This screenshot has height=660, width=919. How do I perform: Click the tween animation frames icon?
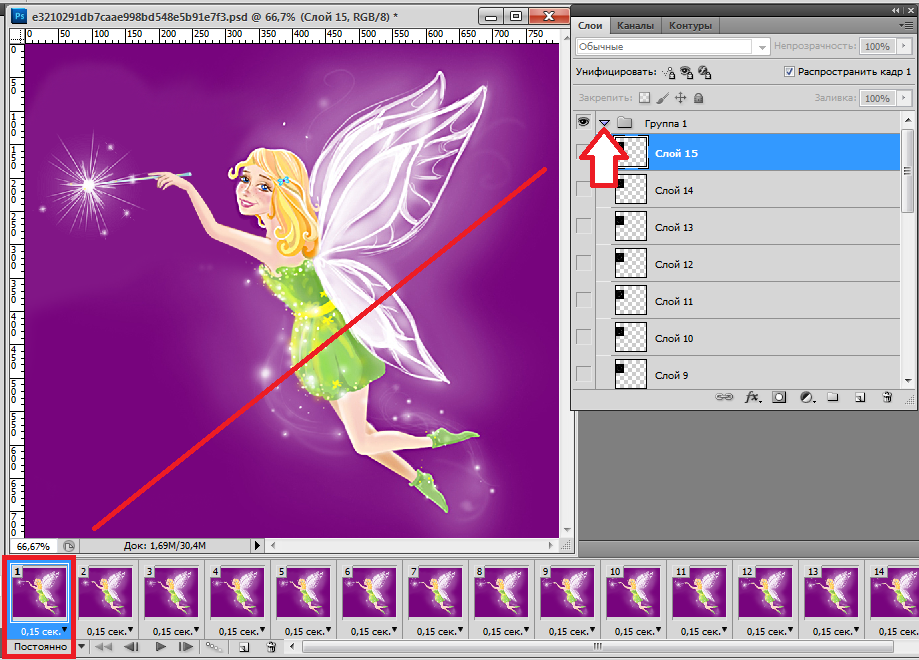click(212, 648)
